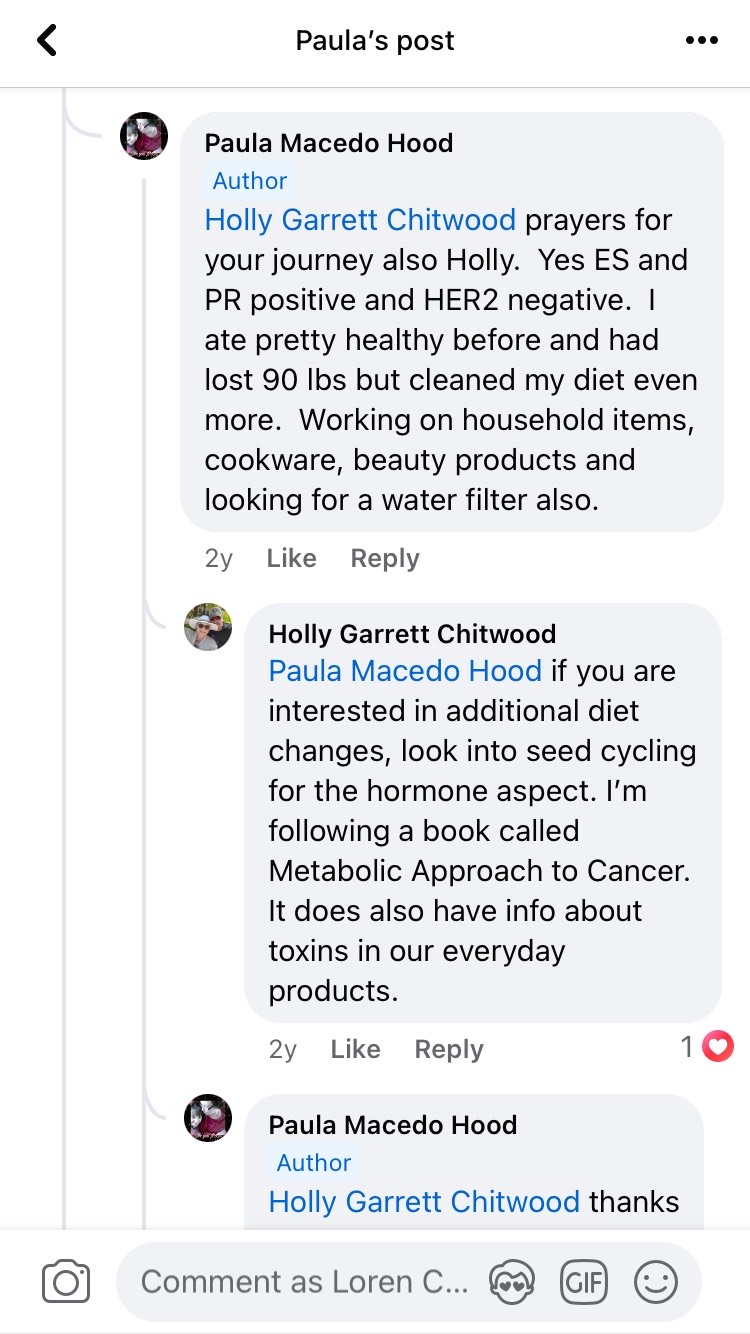Like Holly's seed cycling comment
The height and width of the screenshot is (1334, 750).
[354, 1048]
